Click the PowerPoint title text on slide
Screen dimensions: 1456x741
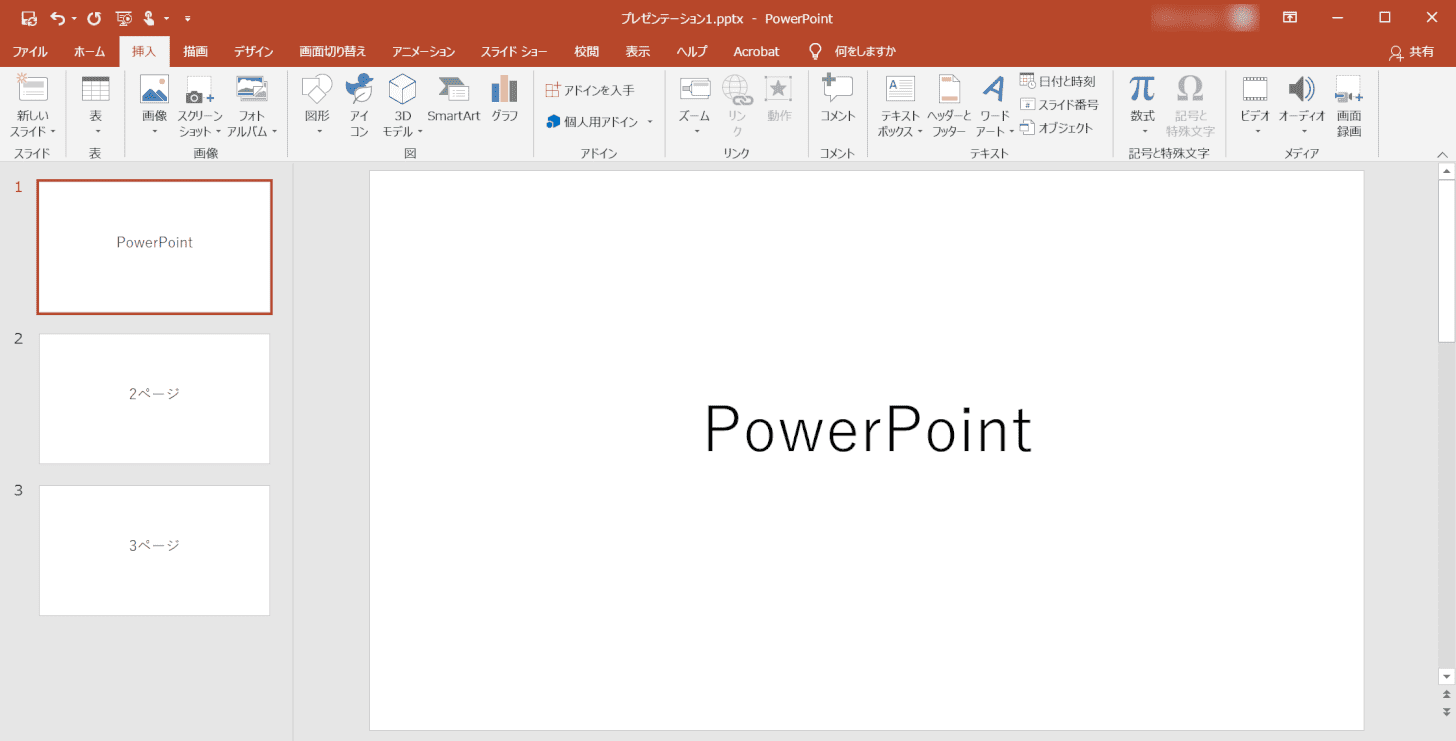click(x=868, y=430)
